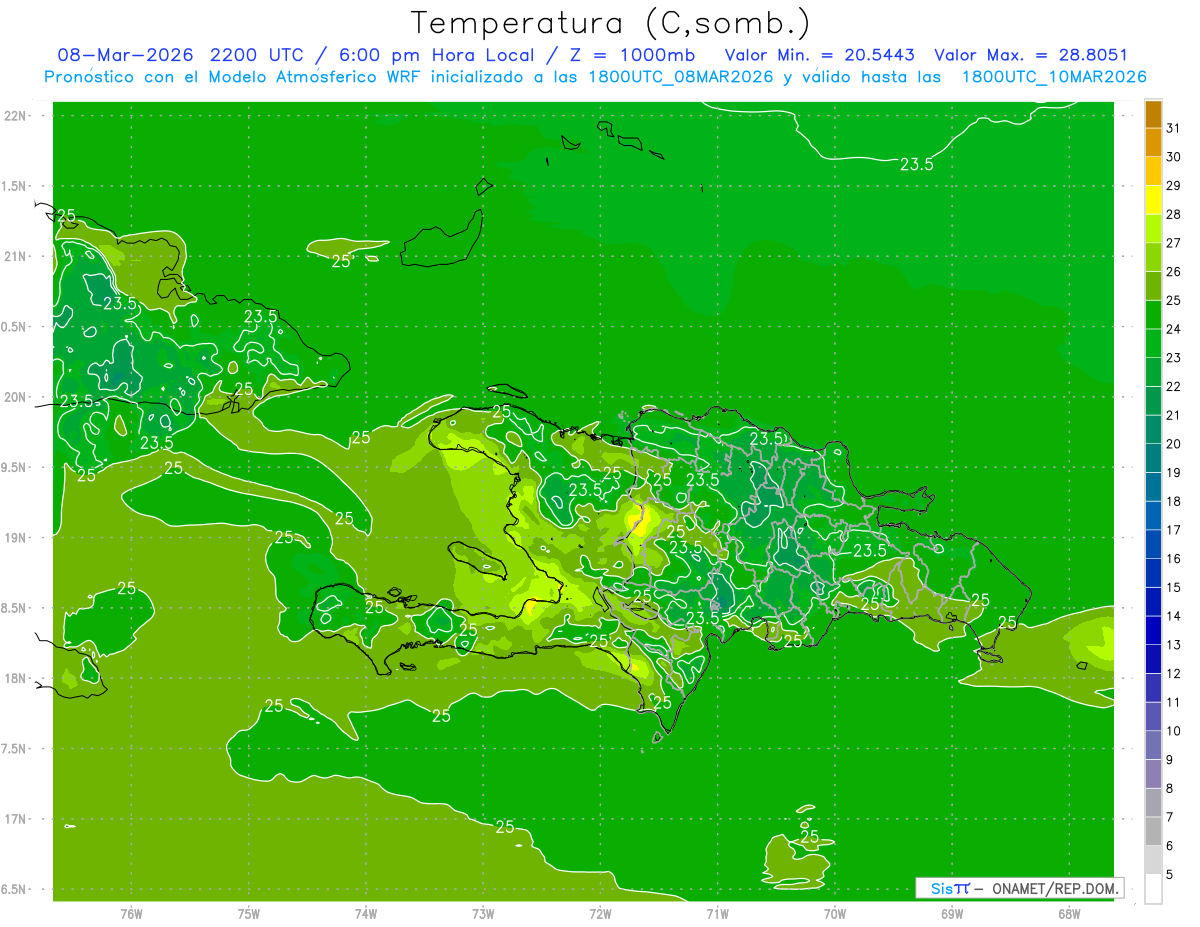Click the '74W' longitude label
1200x927 pixels.
[x=366, y=913]
